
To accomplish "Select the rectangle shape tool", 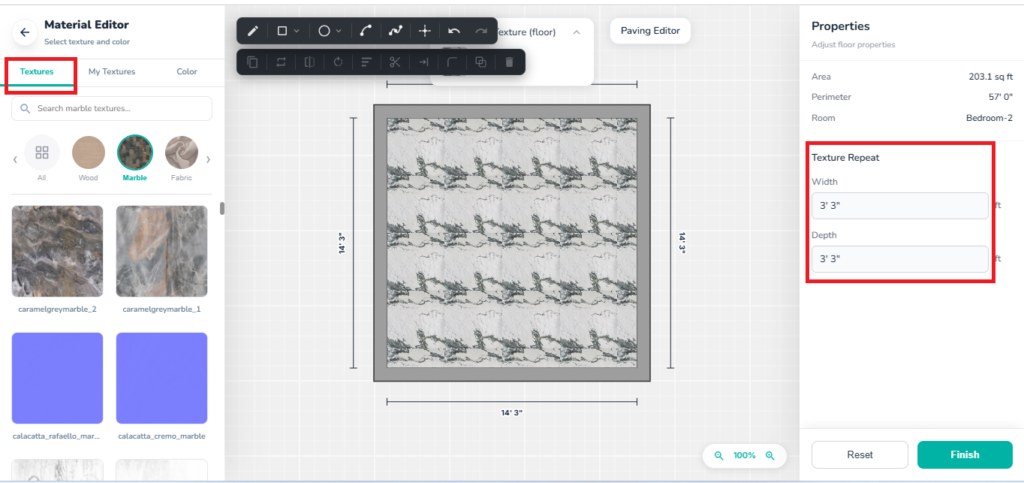I will tap(282, 31).
